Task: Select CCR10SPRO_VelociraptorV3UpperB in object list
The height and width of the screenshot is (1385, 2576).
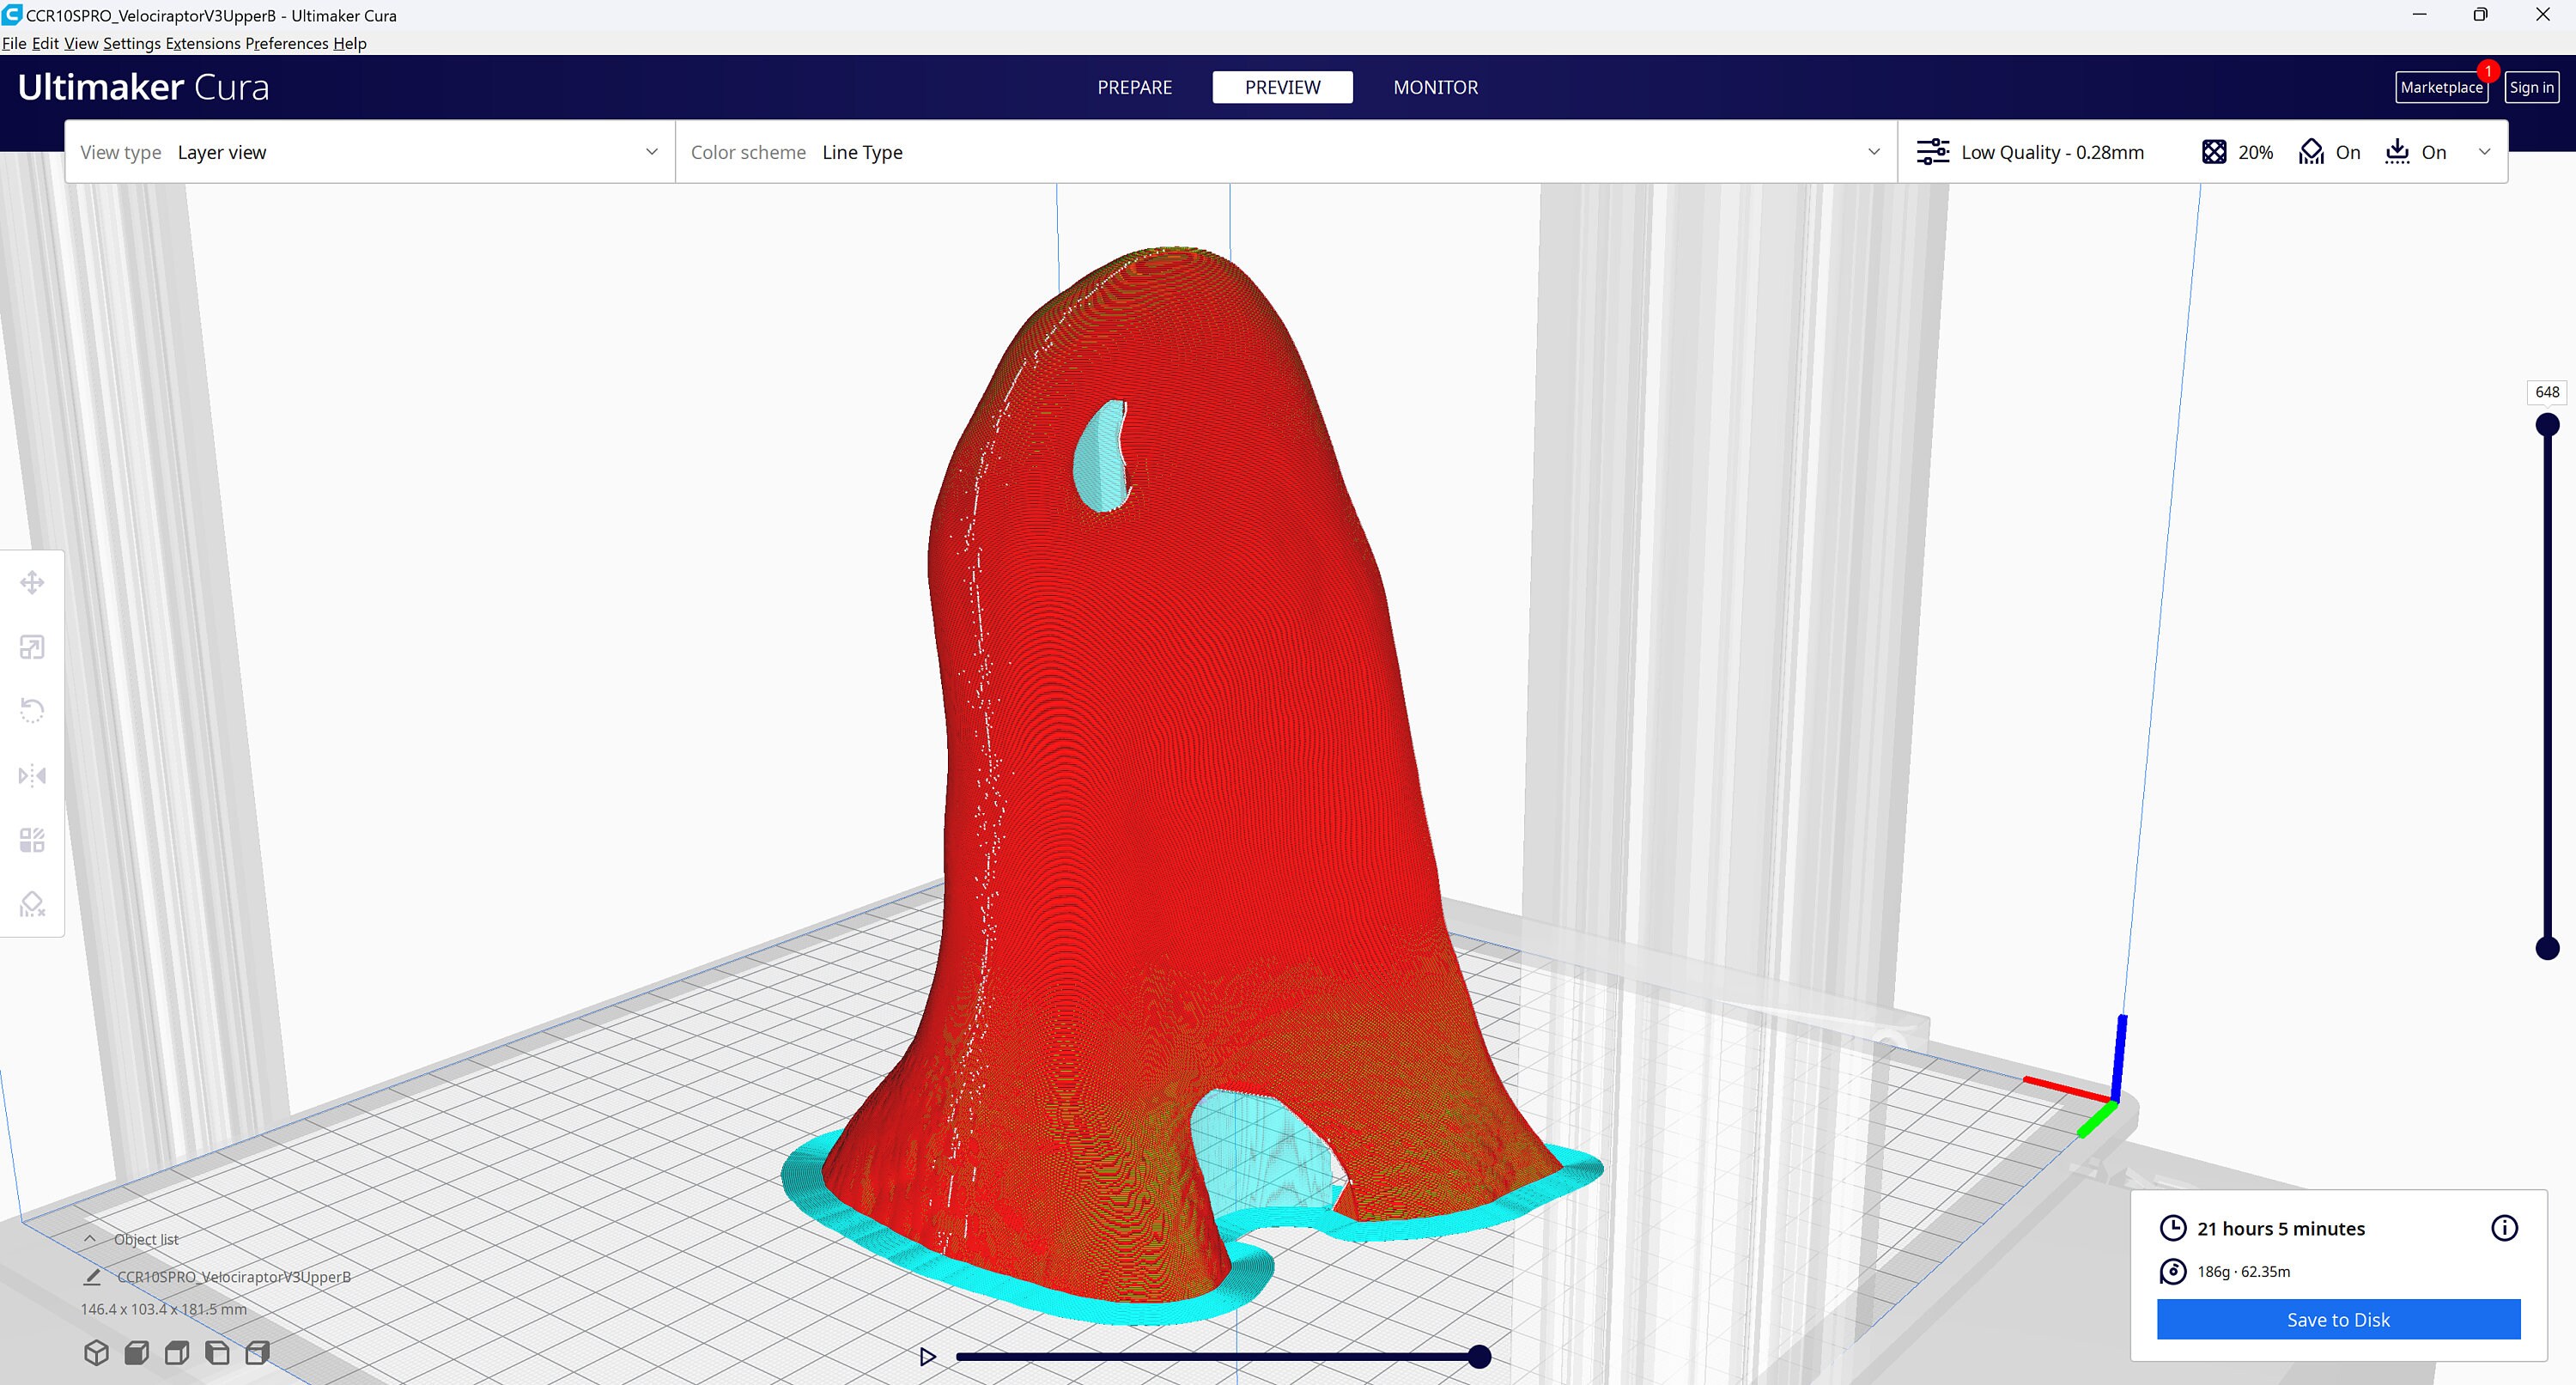Action: point(234,1276)
